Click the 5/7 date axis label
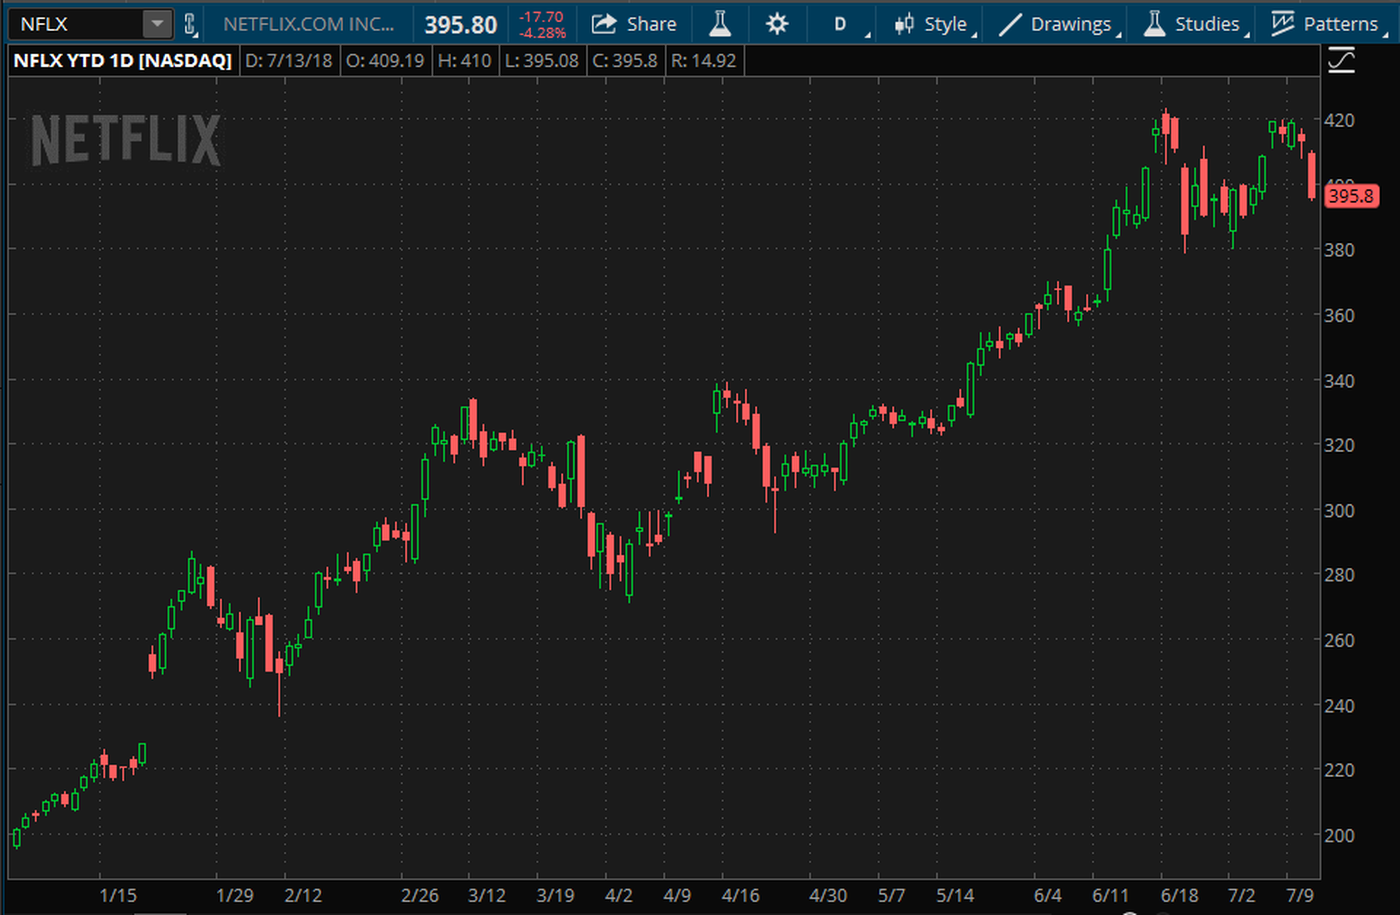The image size is (1400, 915). 891,895
